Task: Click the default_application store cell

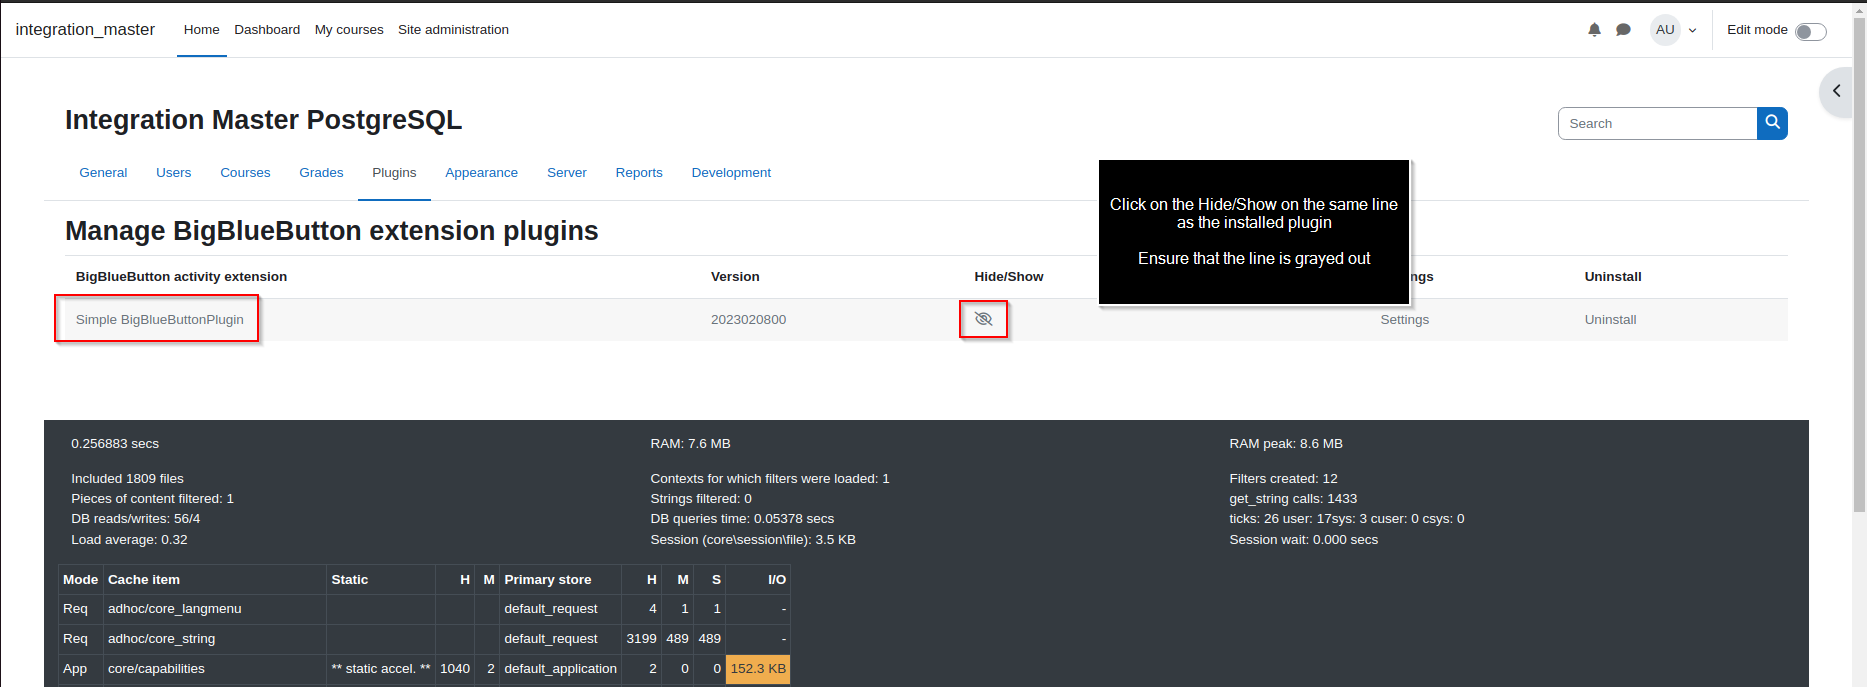Action: 560,669
